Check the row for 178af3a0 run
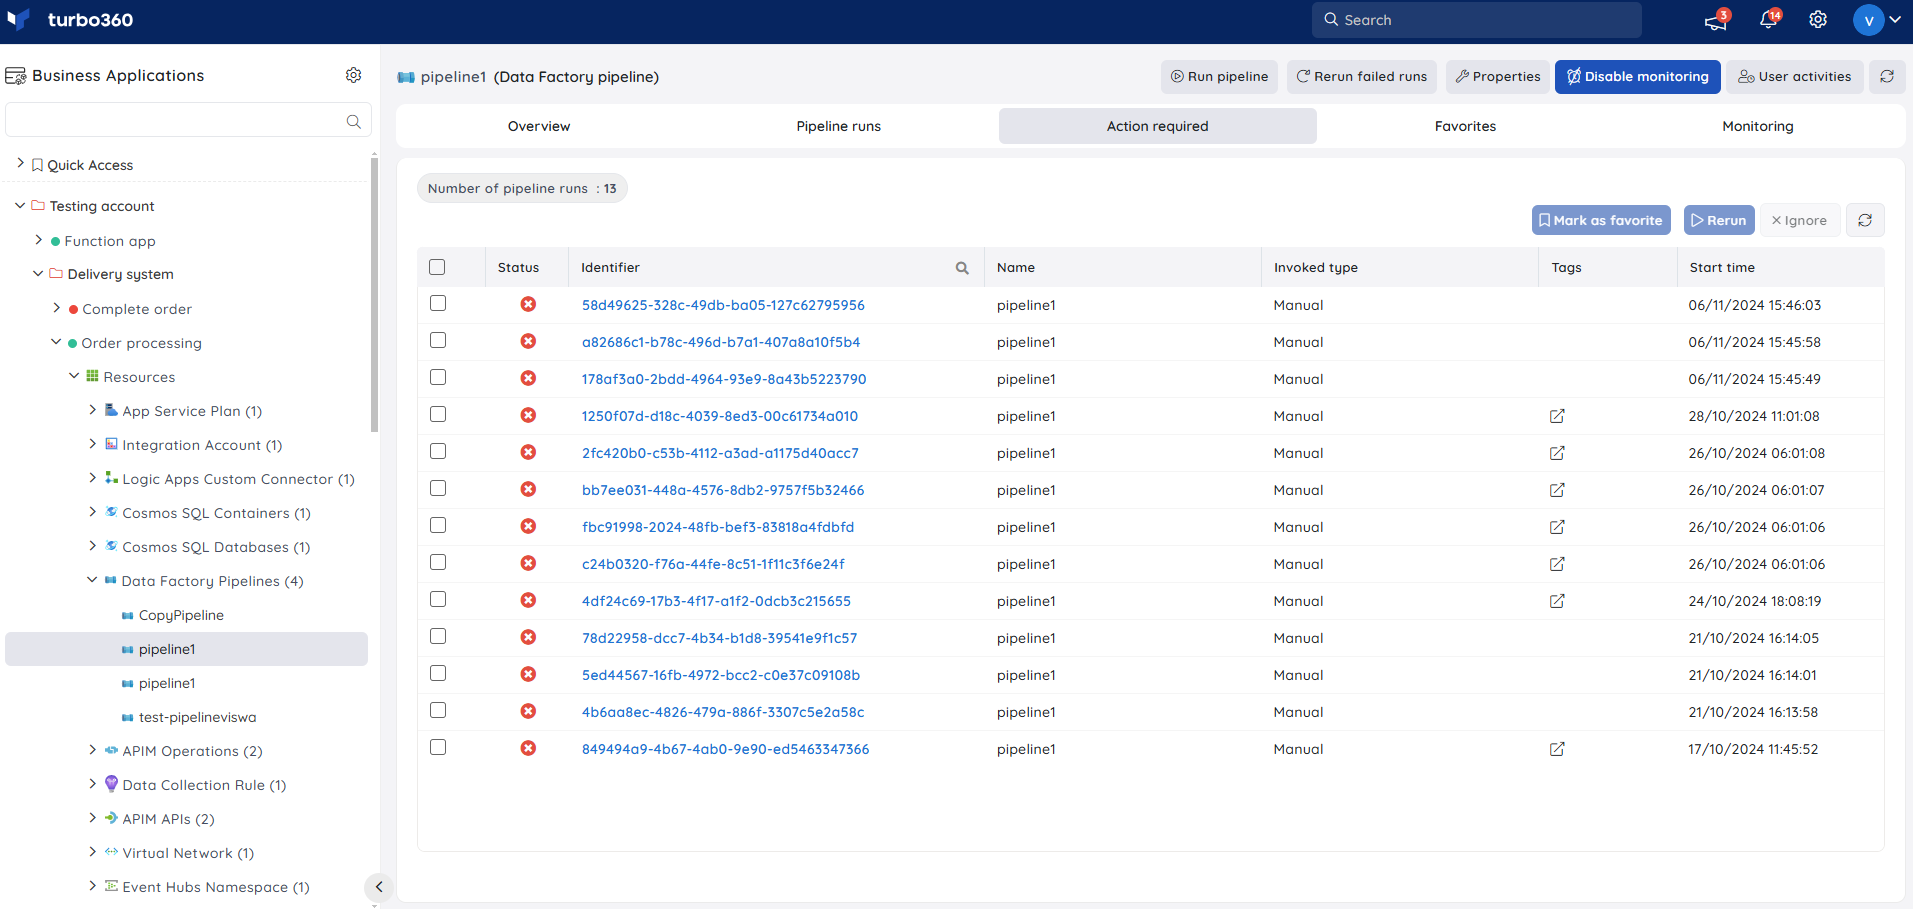Image resolution: width=1913 pixels, height=909 pixels. pyautogui.click(x=438, y=377)
